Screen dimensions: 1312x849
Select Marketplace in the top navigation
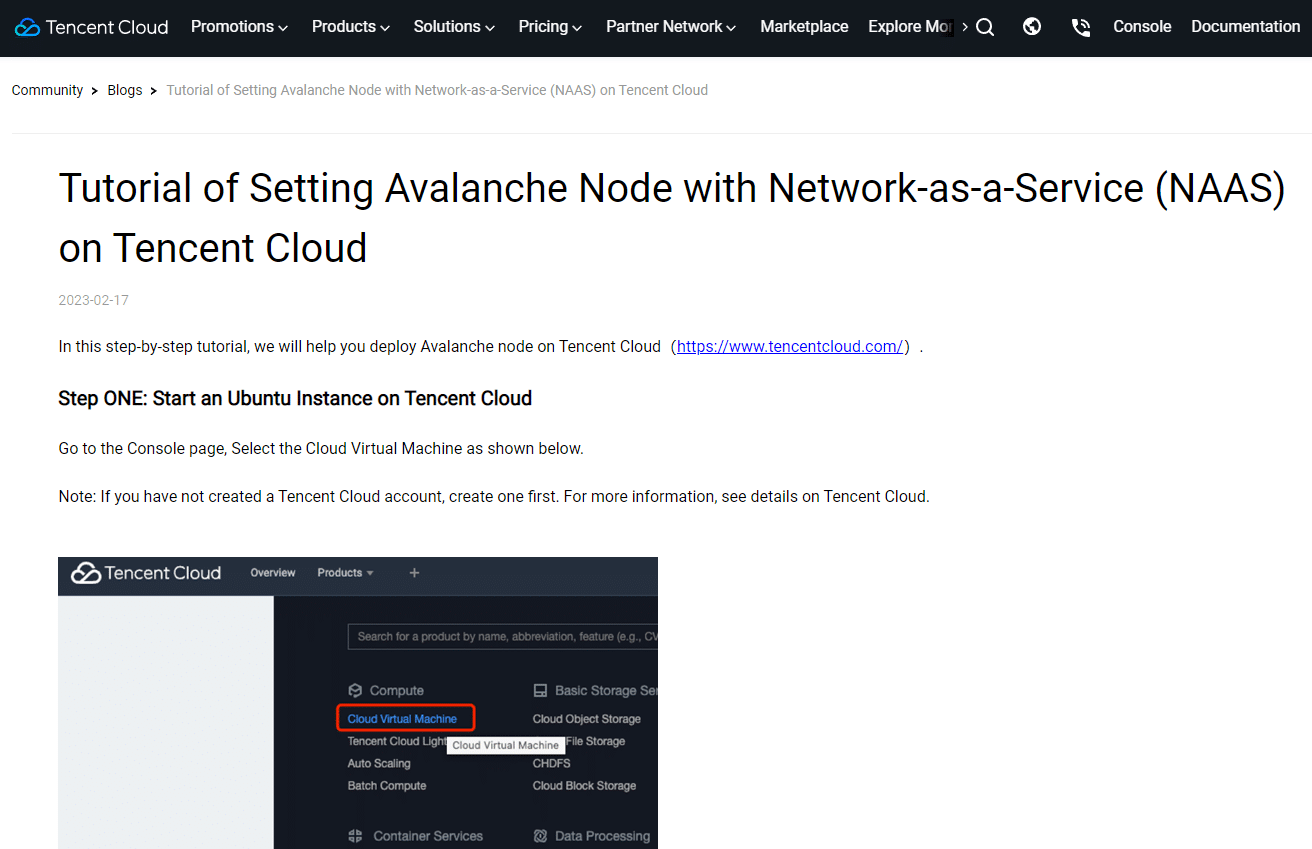coord(804,27)
